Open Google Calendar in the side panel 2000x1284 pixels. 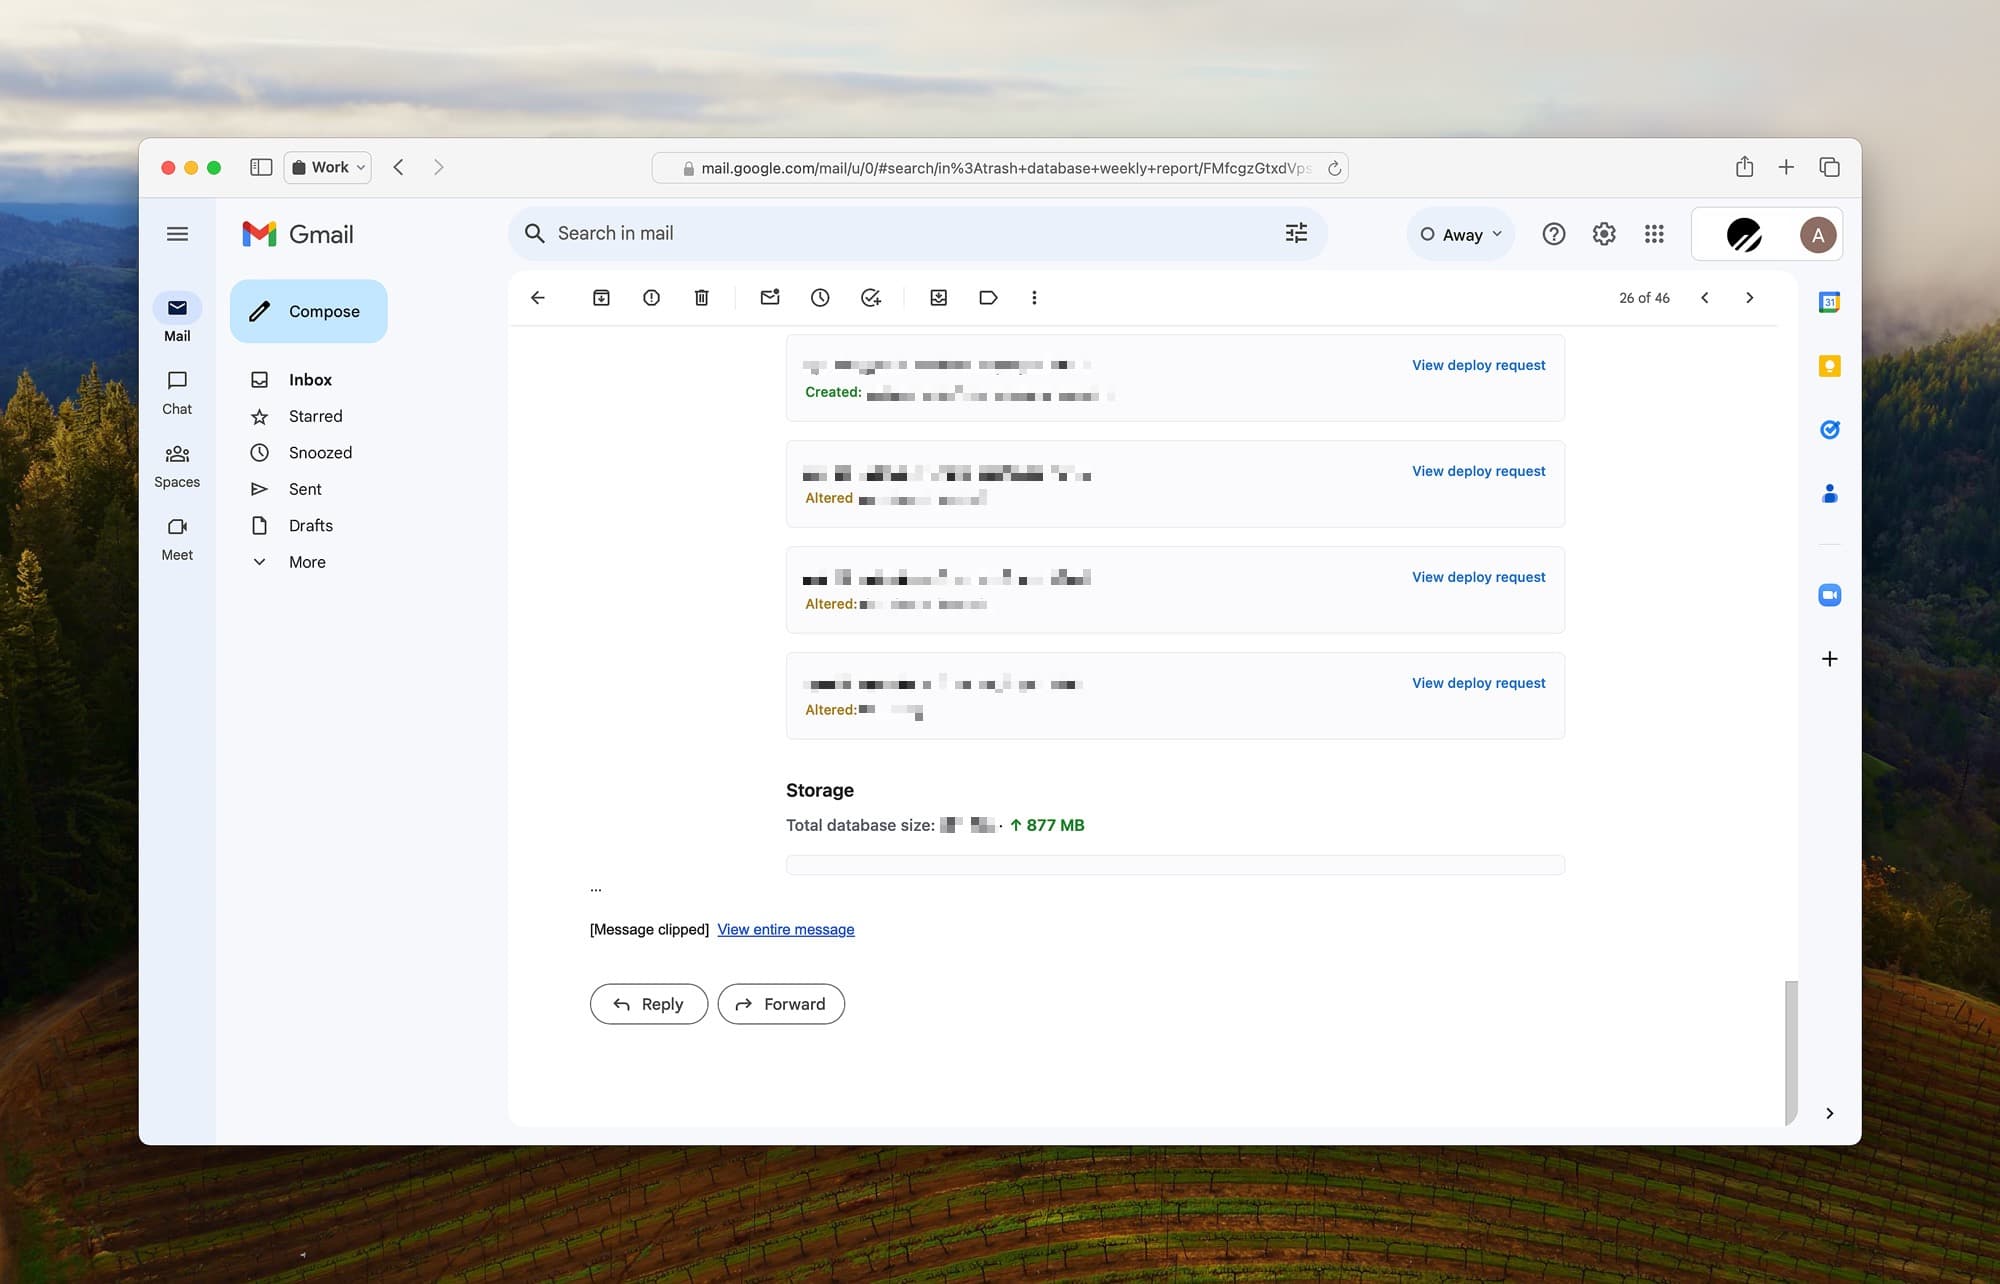coord(1829,302)
